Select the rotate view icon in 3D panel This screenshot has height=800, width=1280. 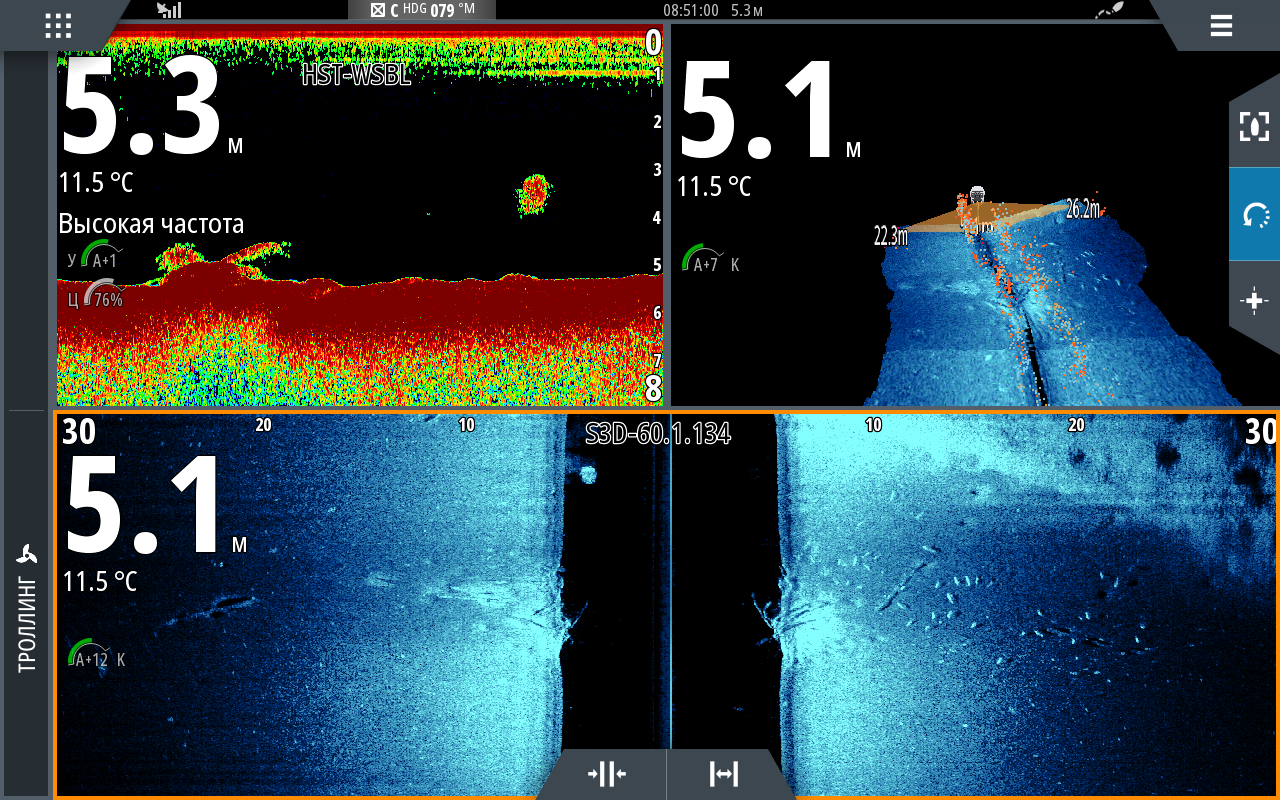(1254, 214)
